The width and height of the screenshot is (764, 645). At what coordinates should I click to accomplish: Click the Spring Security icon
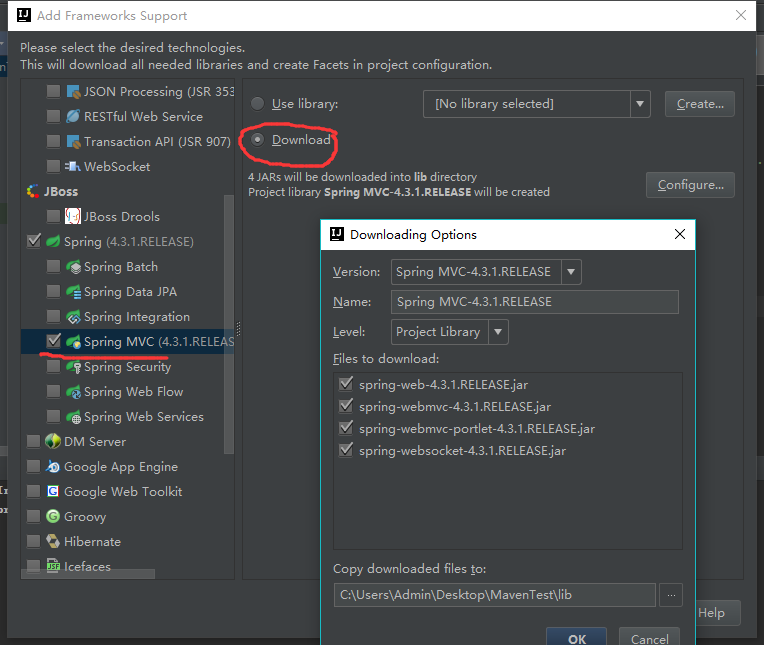[x=73, y=367]
